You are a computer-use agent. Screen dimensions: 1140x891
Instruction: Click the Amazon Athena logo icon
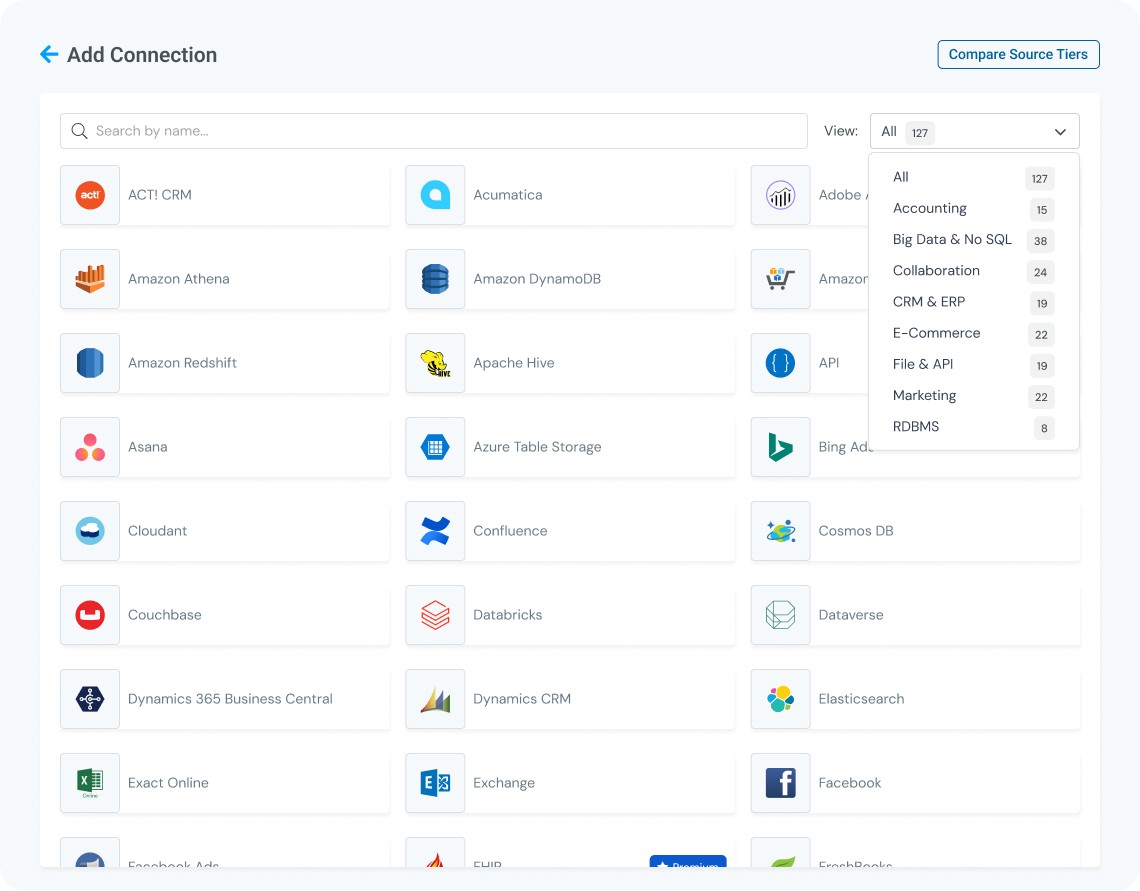90,279
